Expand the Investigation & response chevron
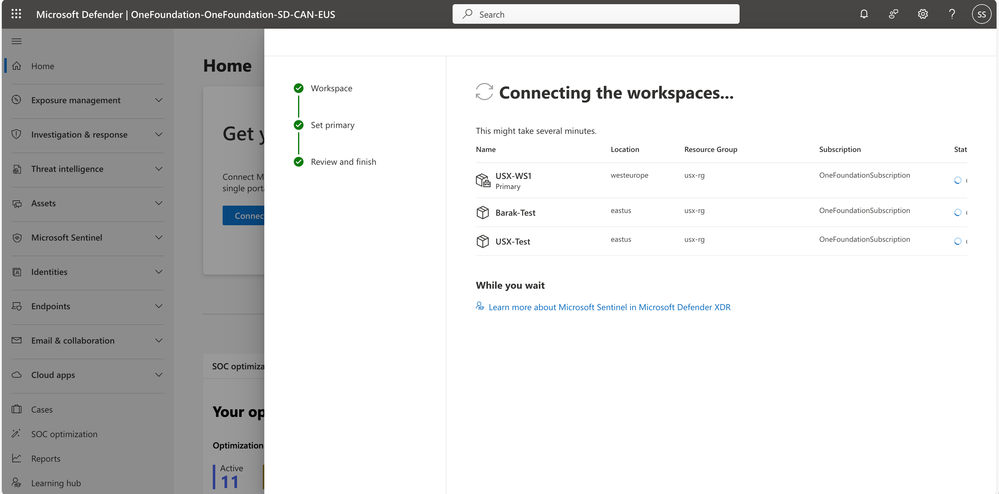Viewport: 999px width, 494px height. 159,134
